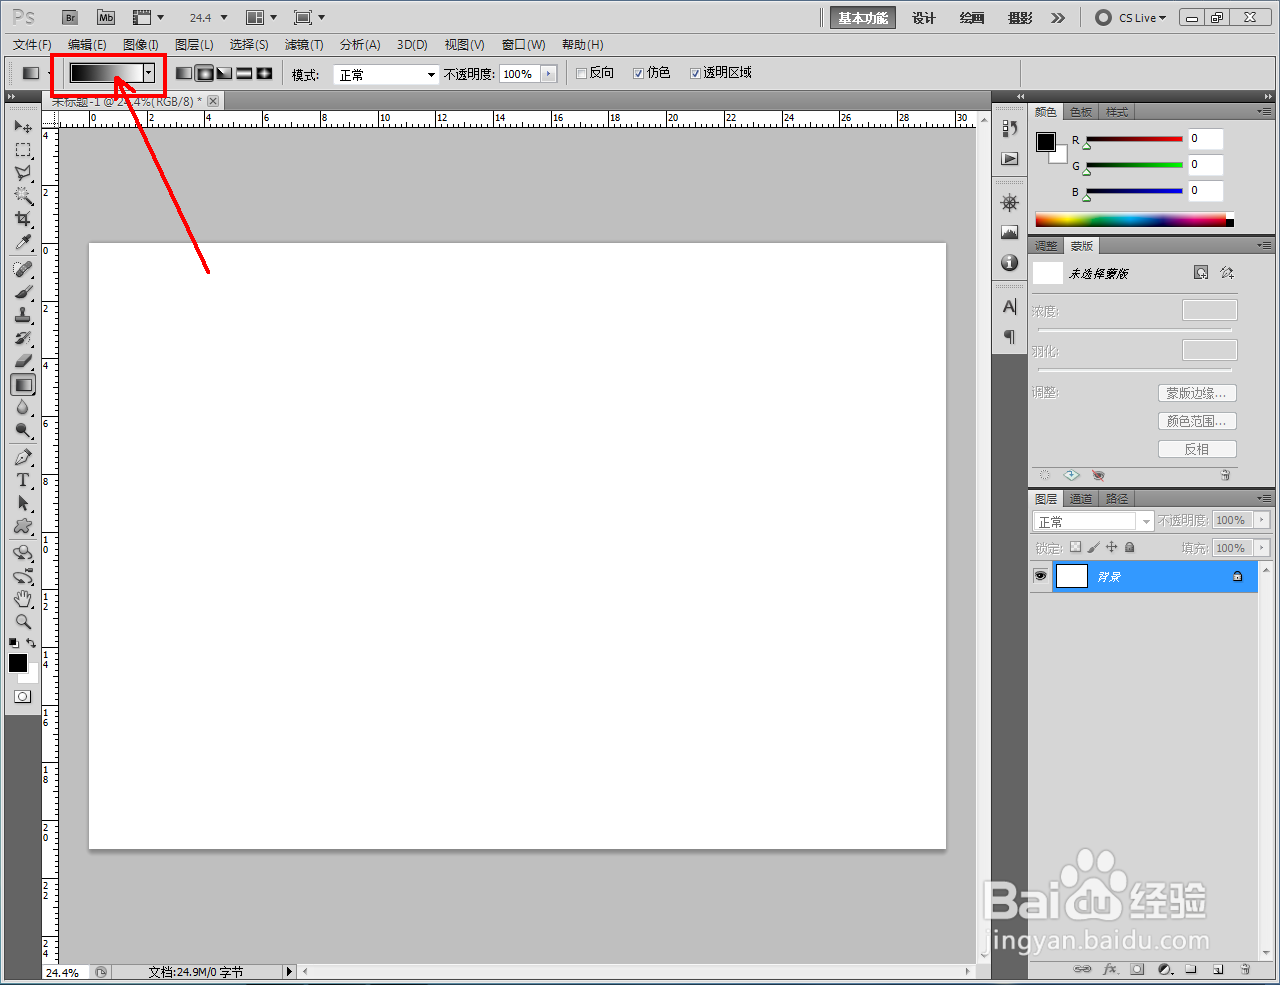Choose the linear gradient style
Image resolution: width=1280 pixels, height=985 pixels.
click(x=184, y=73)
